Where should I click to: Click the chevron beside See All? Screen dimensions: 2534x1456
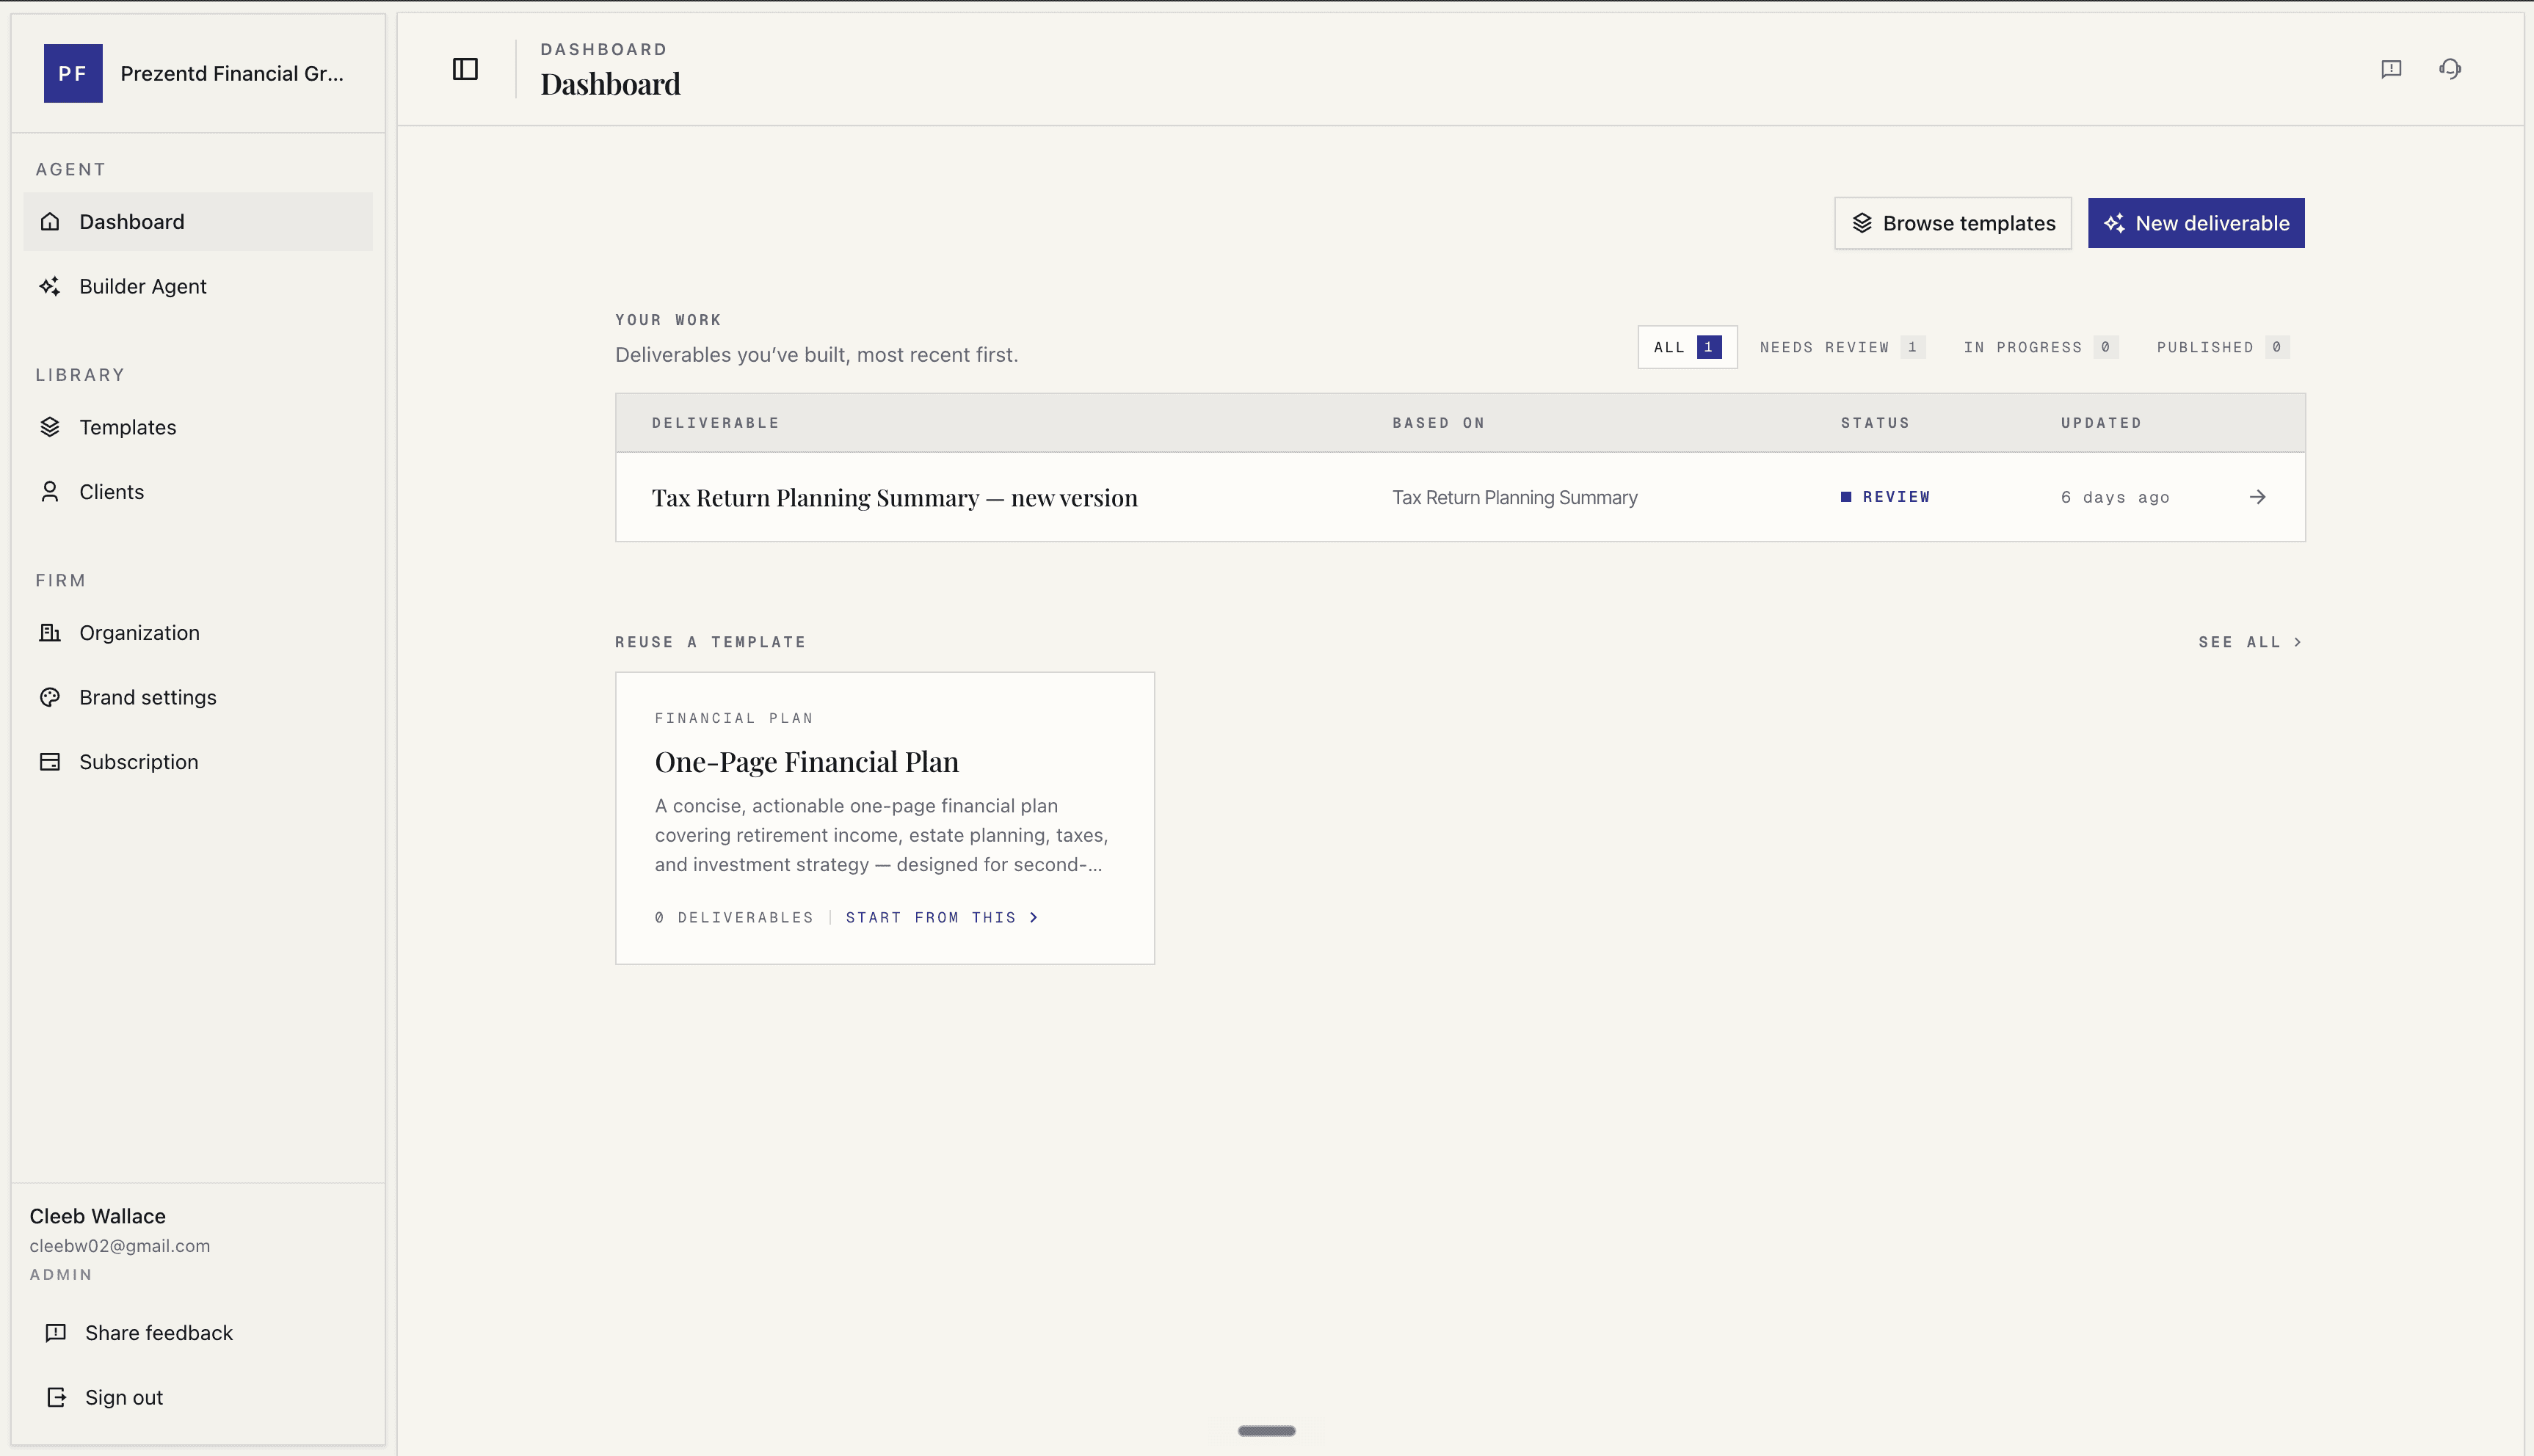coord(2298,642)
